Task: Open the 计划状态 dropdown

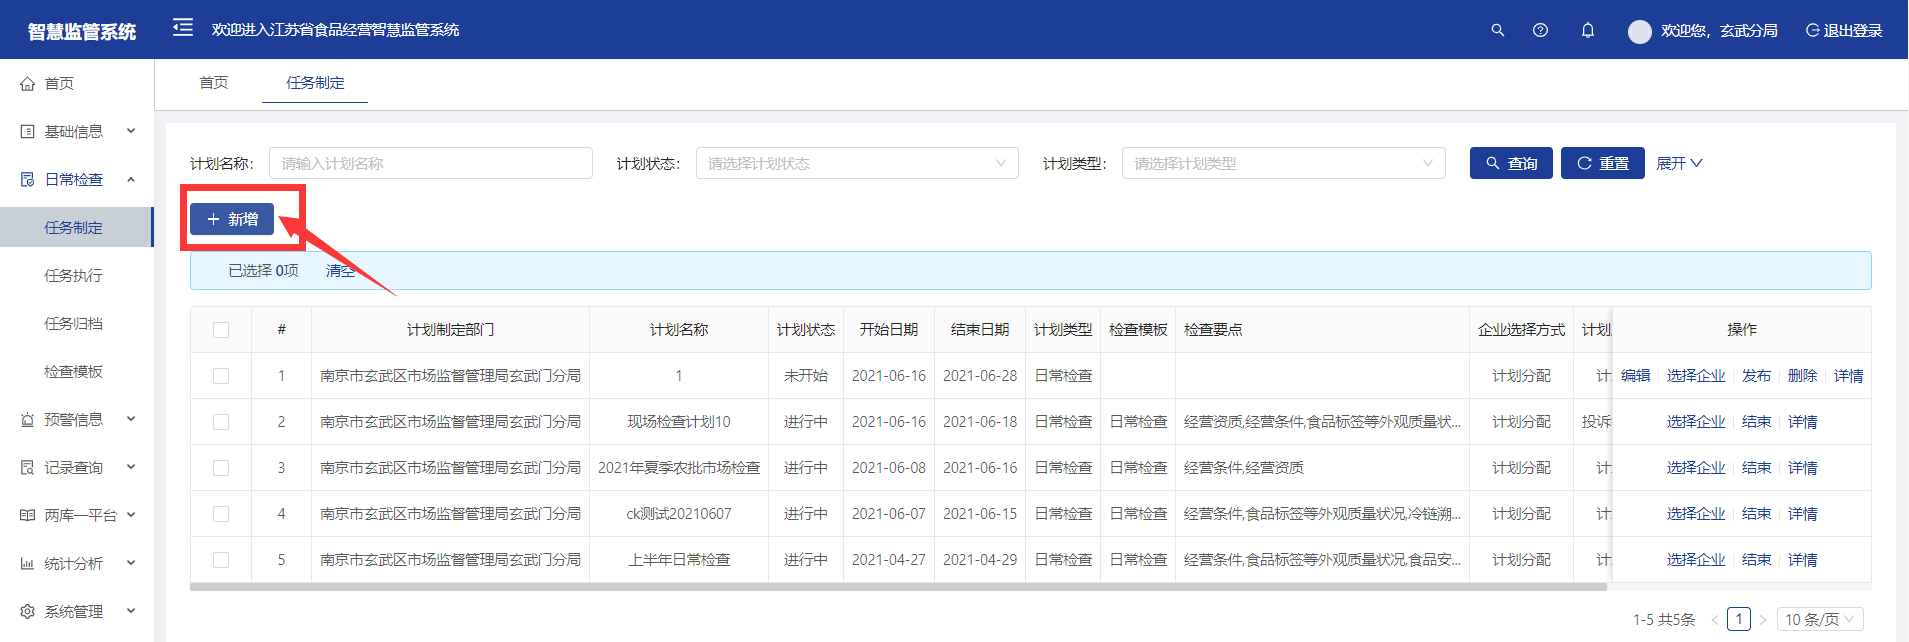Action: click(x=856, y=163)
